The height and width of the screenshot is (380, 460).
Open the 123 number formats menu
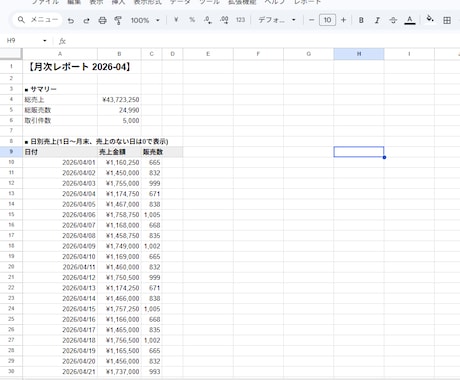point(240,20)
